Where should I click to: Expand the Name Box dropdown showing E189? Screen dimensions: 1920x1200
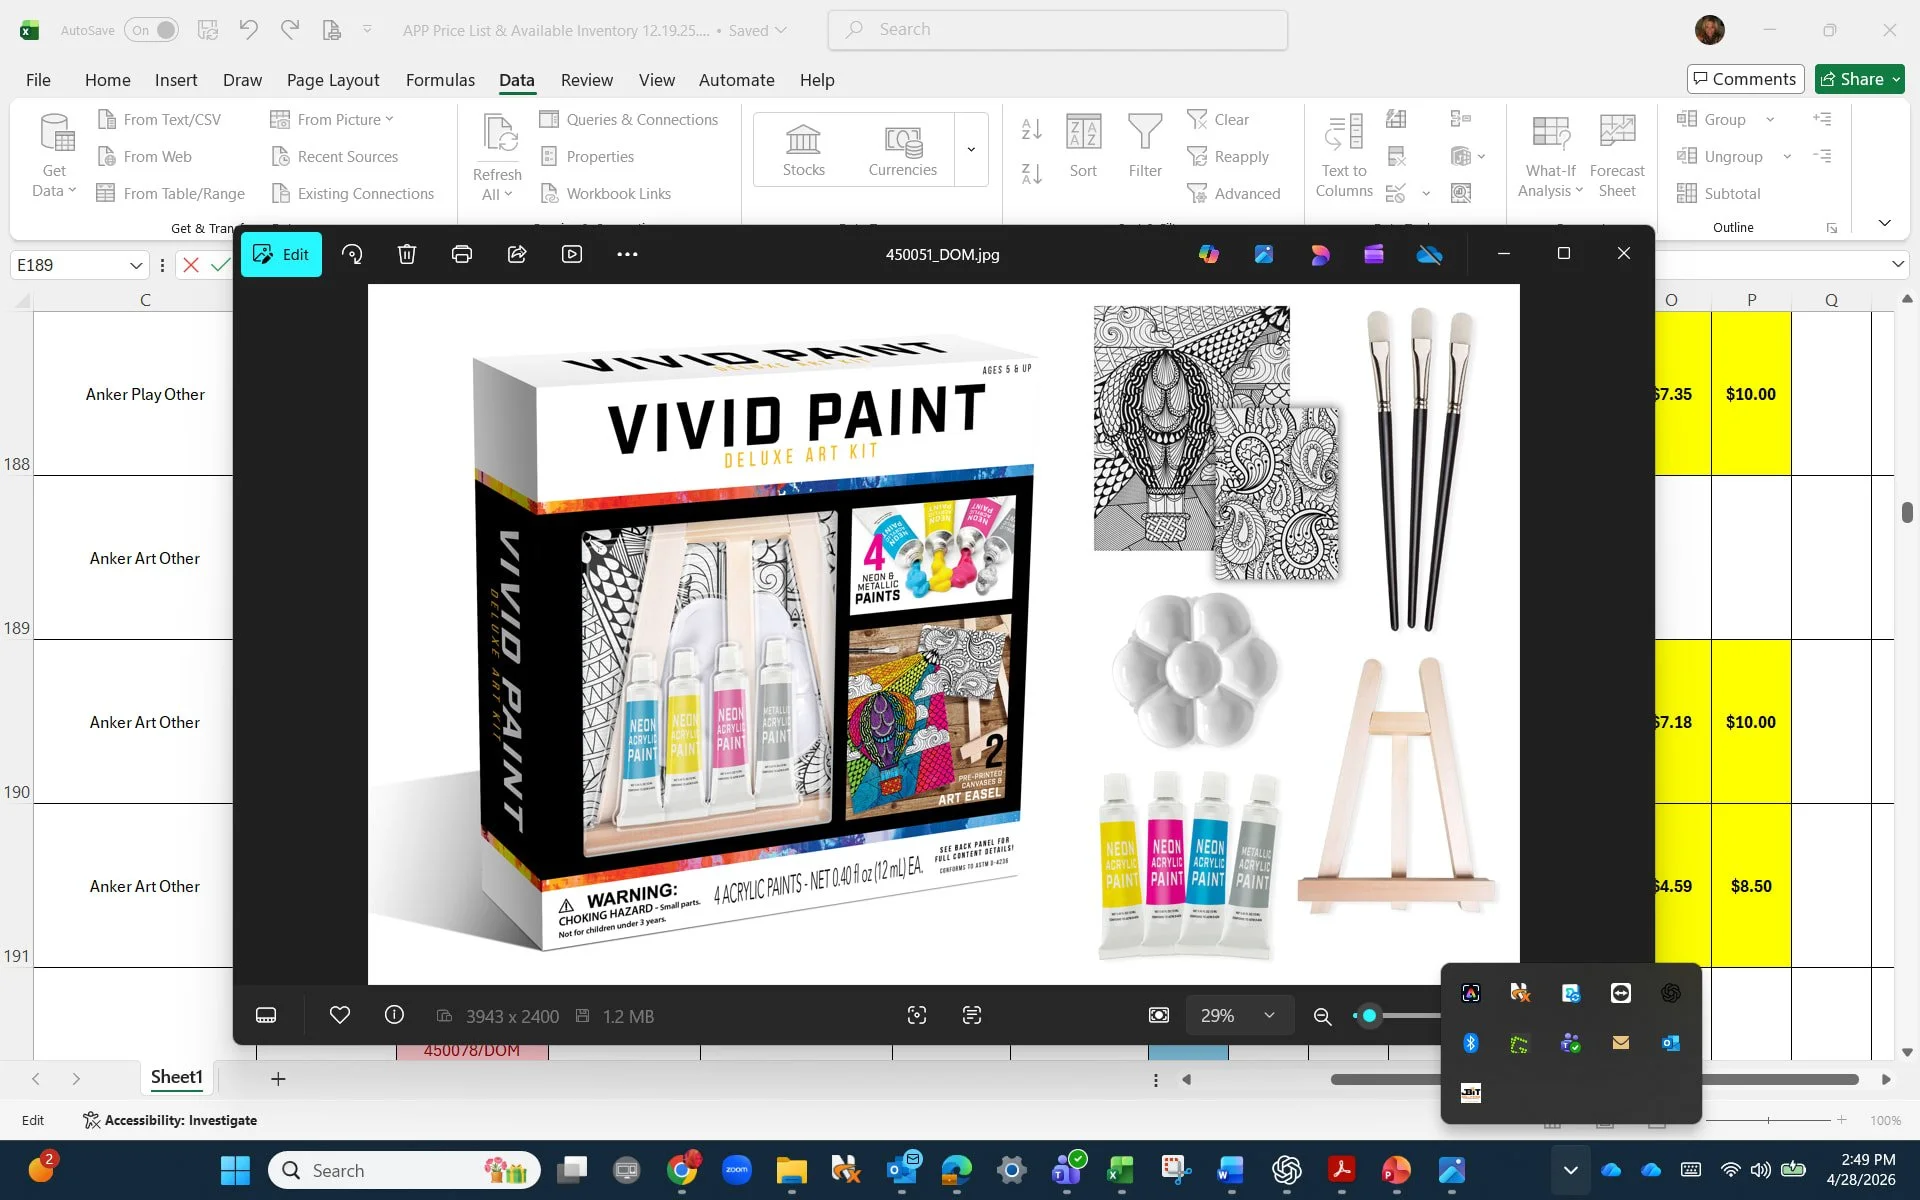[x=136, y=265]
